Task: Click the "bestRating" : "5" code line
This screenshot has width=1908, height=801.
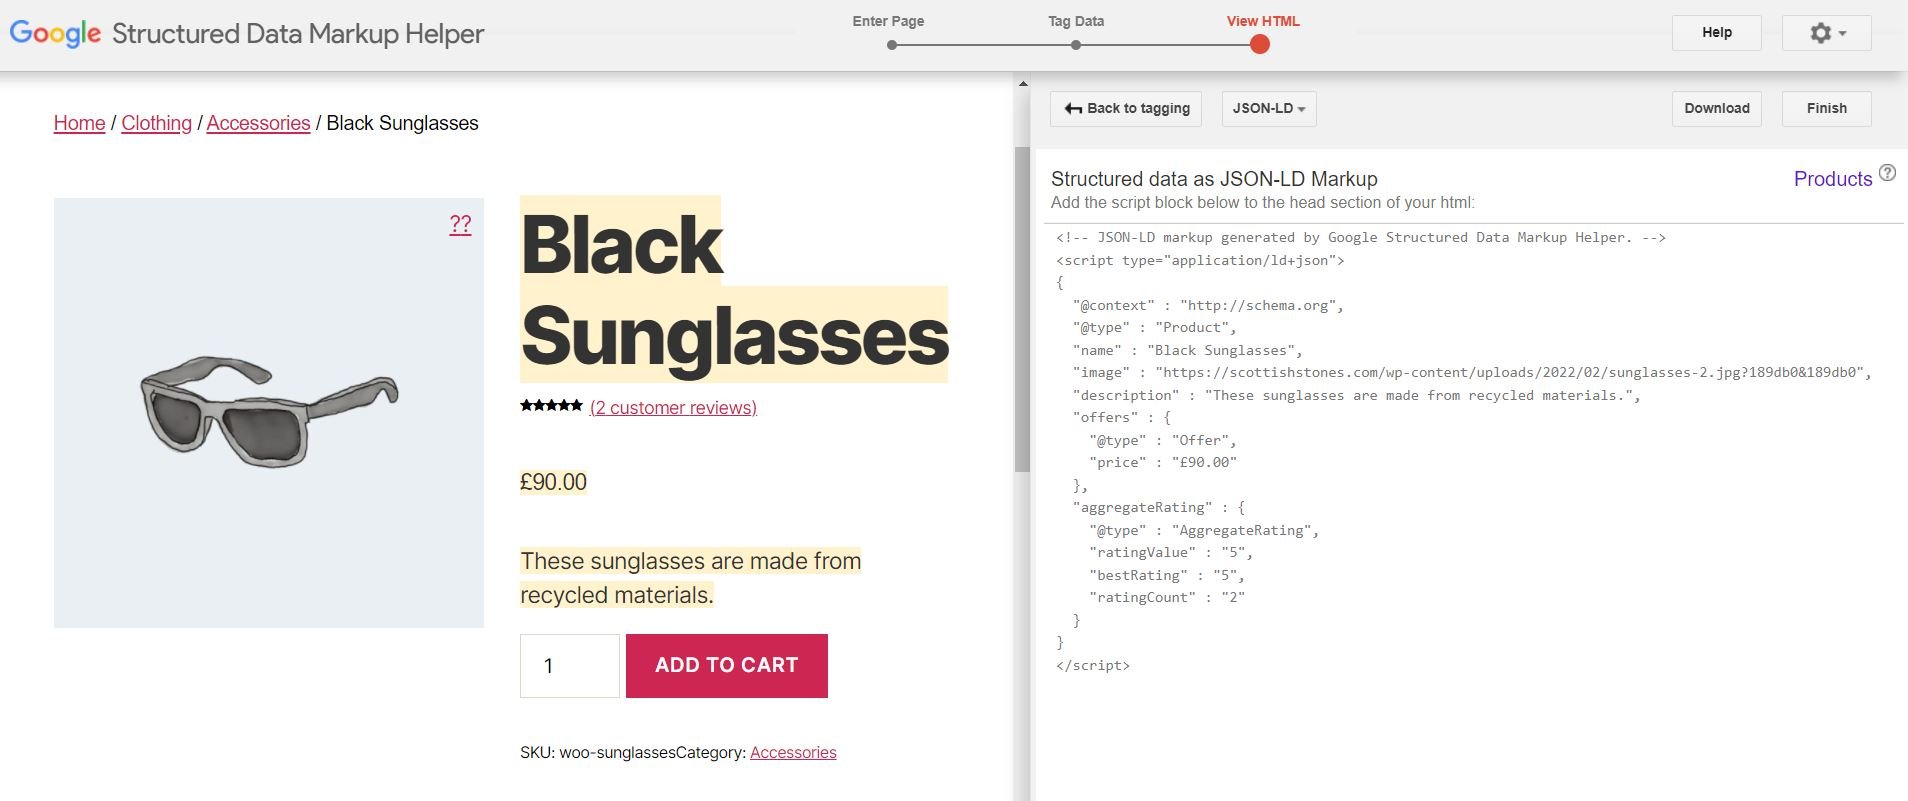Action: click(1167, 576)
